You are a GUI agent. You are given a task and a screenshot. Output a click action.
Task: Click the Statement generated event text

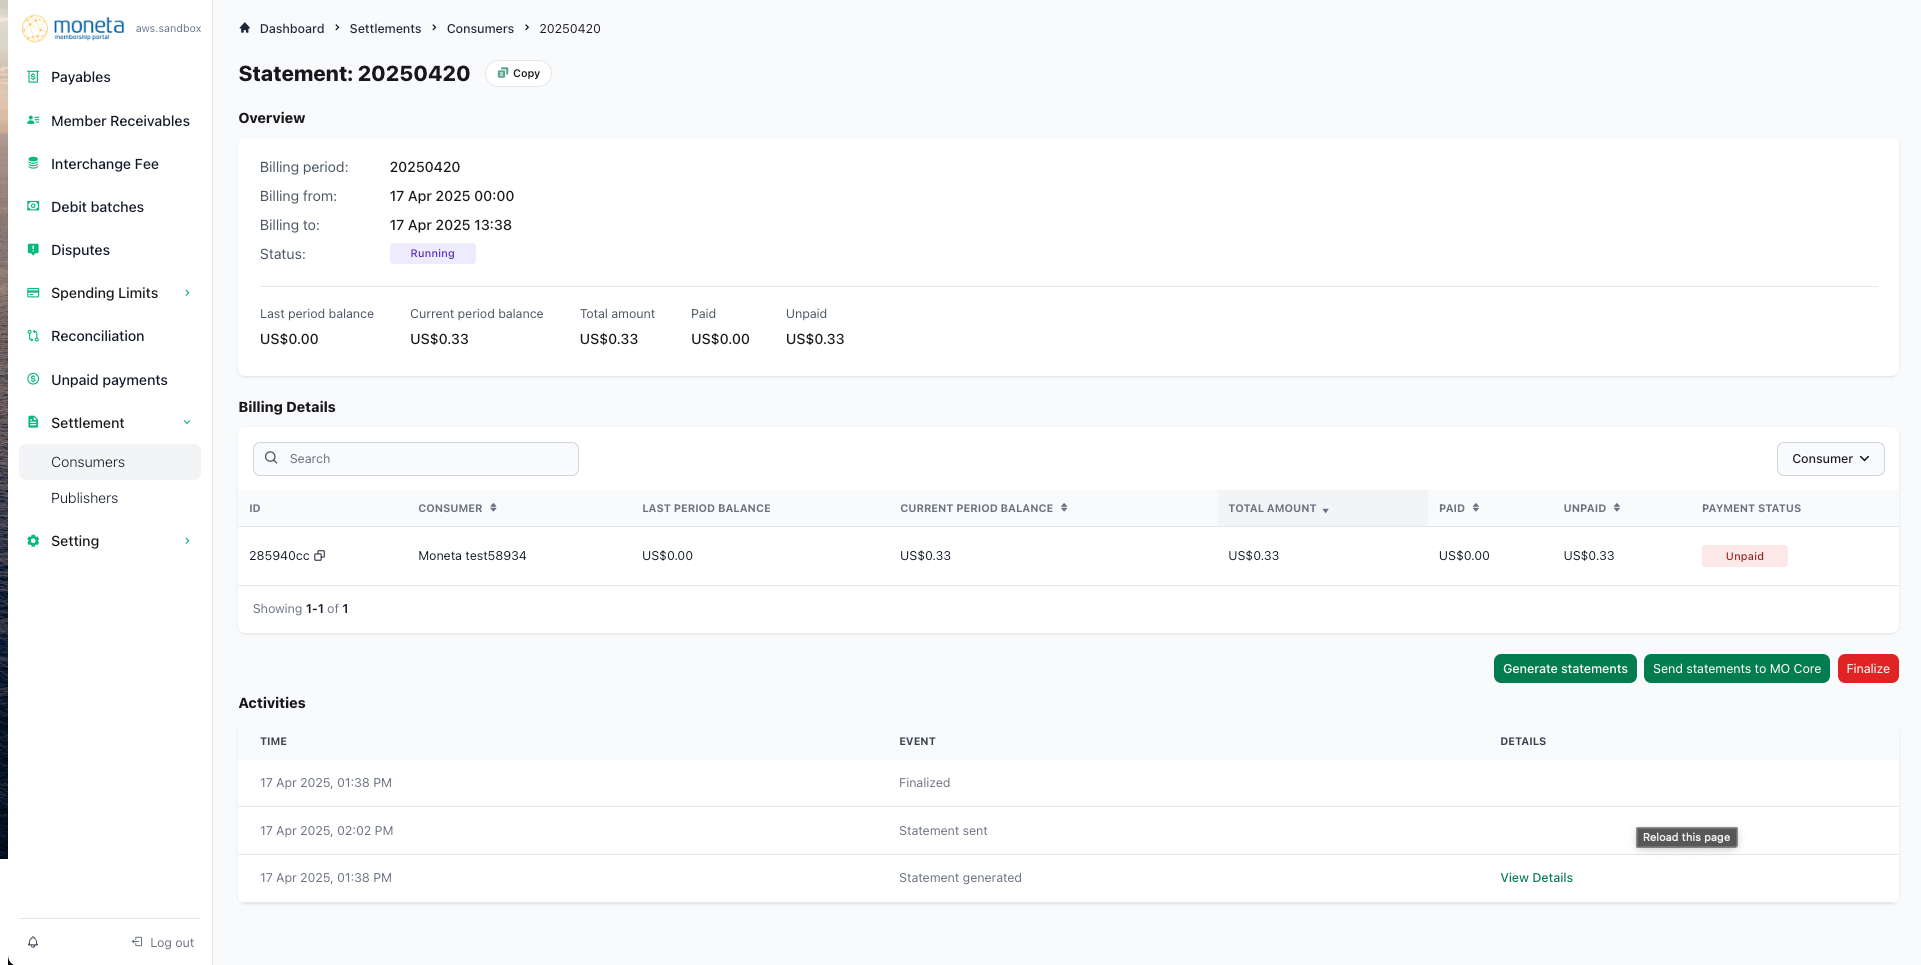point(960,878)
